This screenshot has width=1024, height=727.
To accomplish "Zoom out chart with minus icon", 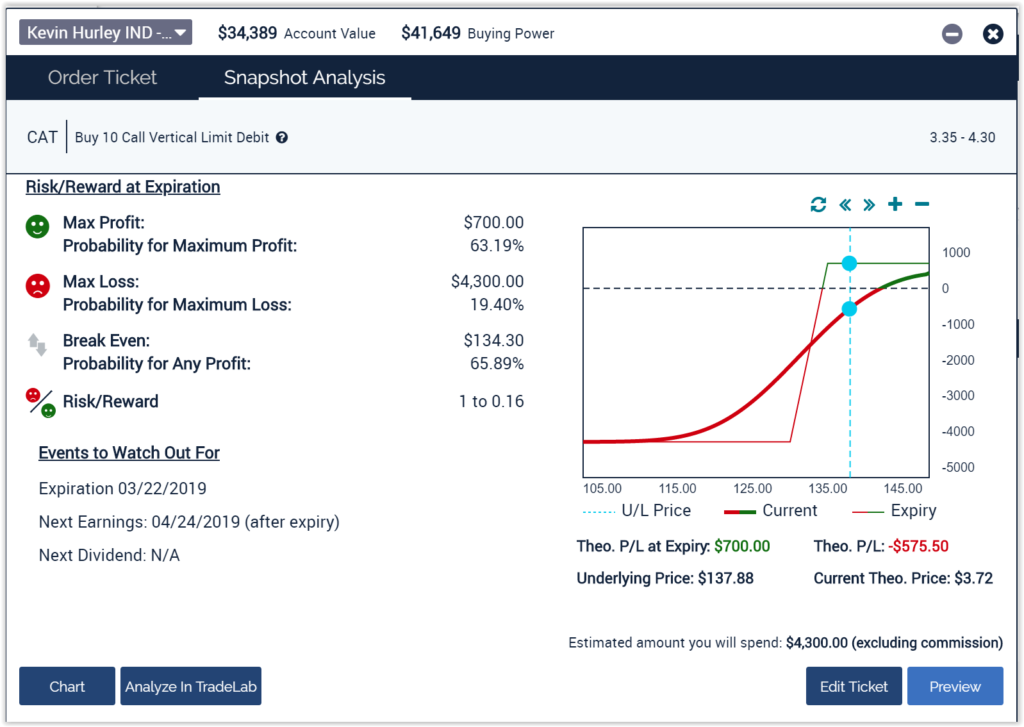I will 922,205.
